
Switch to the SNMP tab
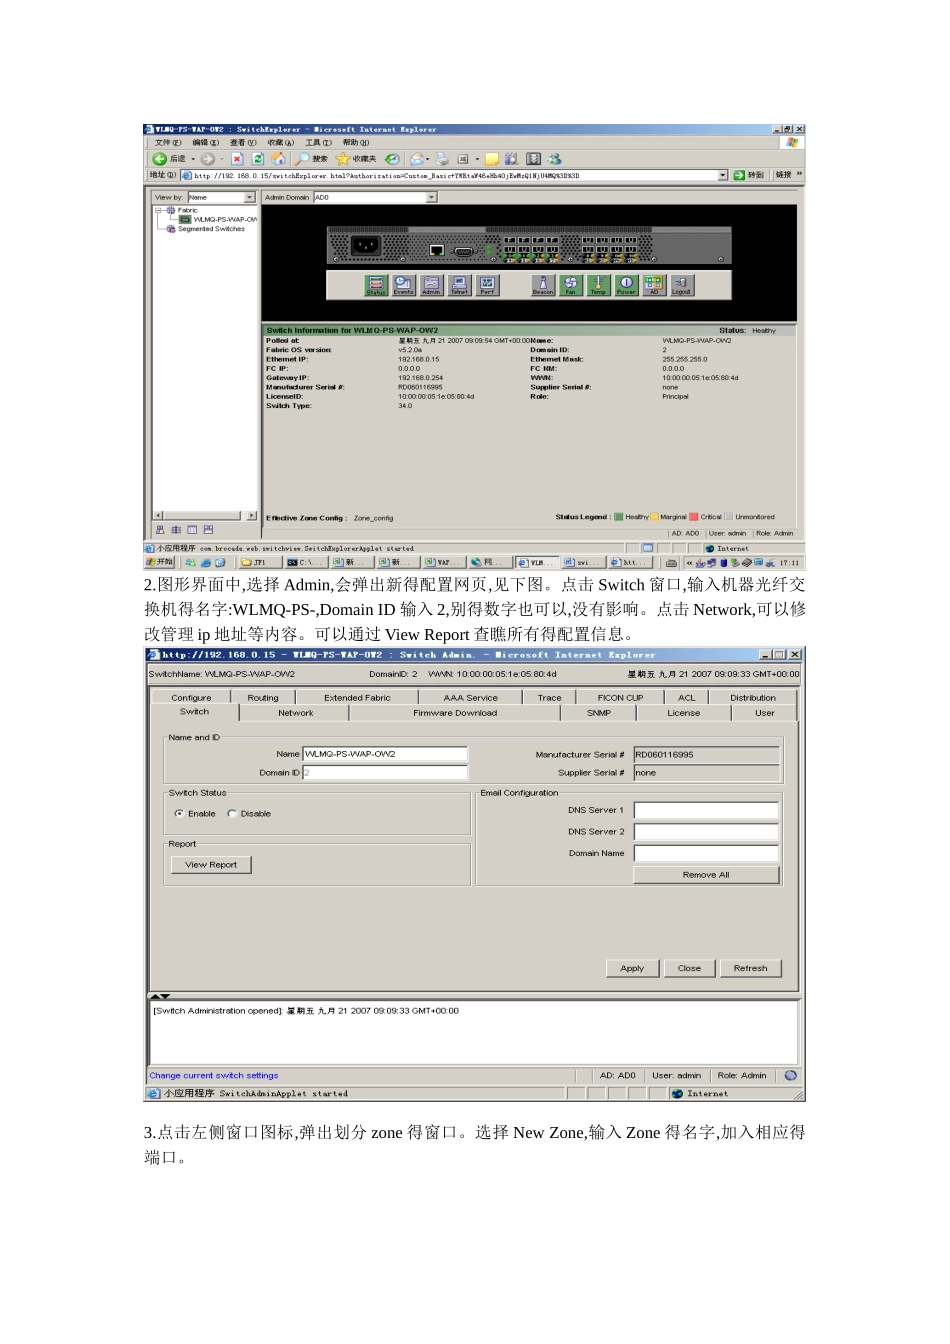pyautogui.click(x=598, y=713)
